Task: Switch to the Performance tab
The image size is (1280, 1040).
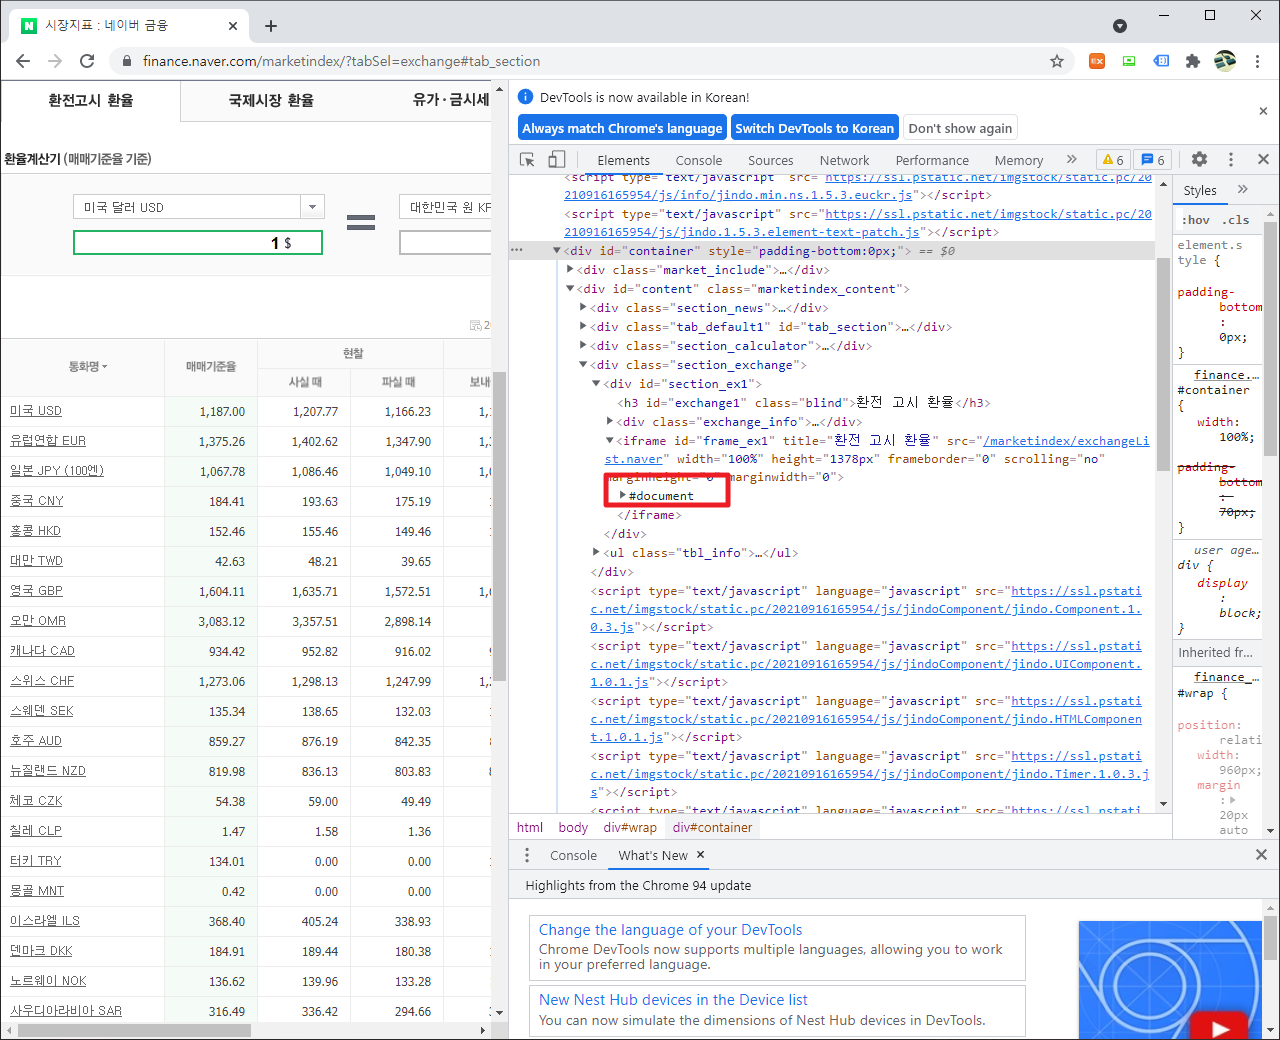Action: pos(932,160)
